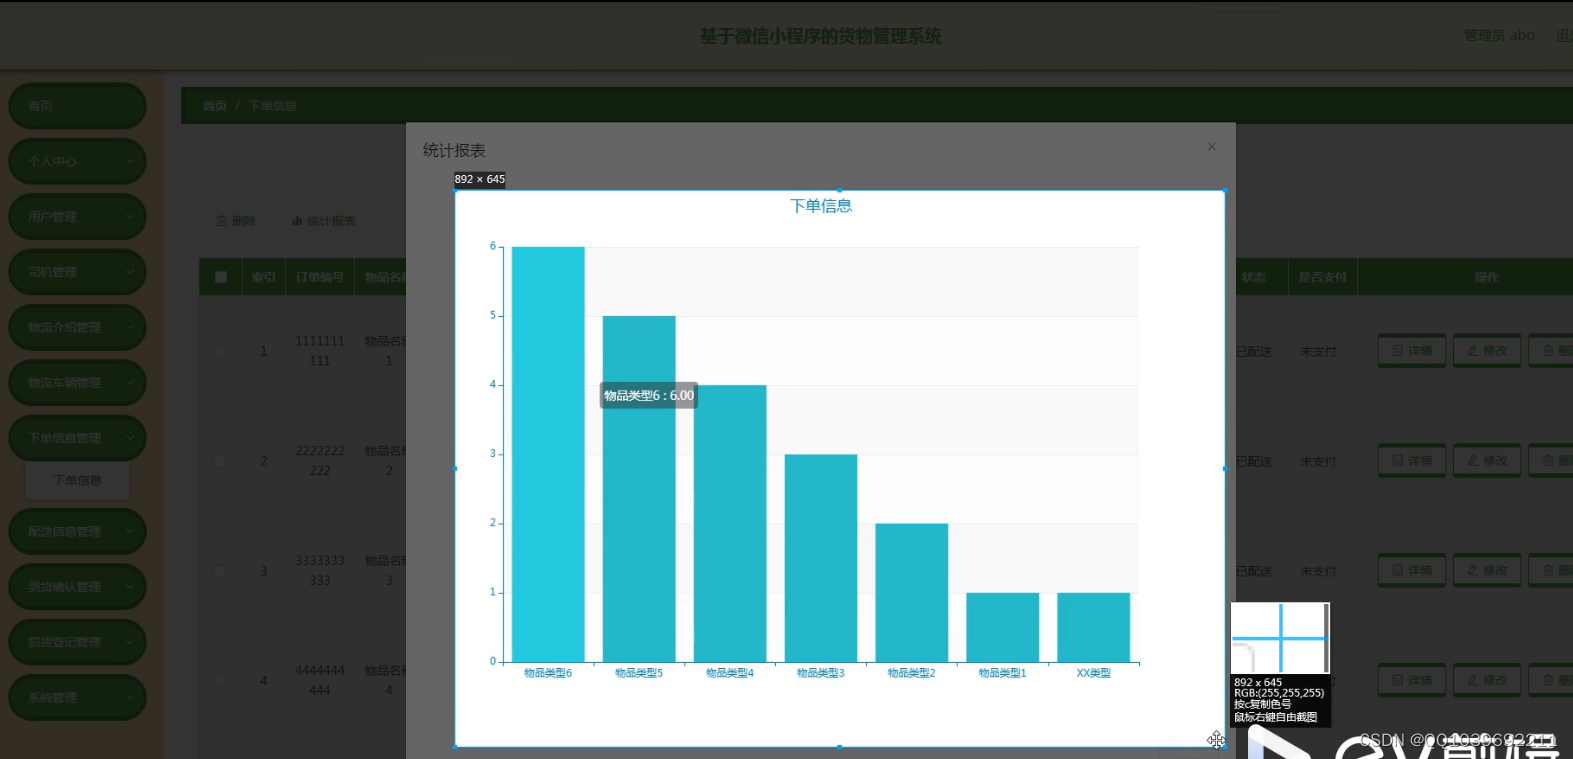Click 未支付 in the second row
1573x759 pixels.
1318,462
